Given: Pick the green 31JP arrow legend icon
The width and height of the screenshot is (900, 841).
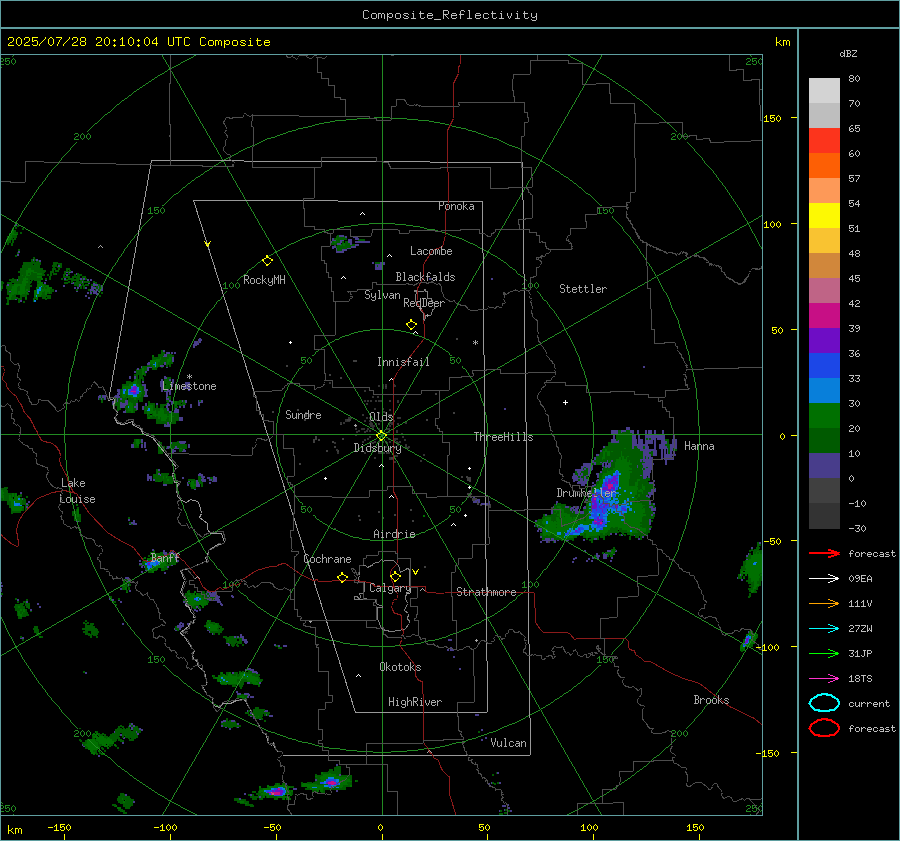Looking at the screenshot, I should pos(824,653).
